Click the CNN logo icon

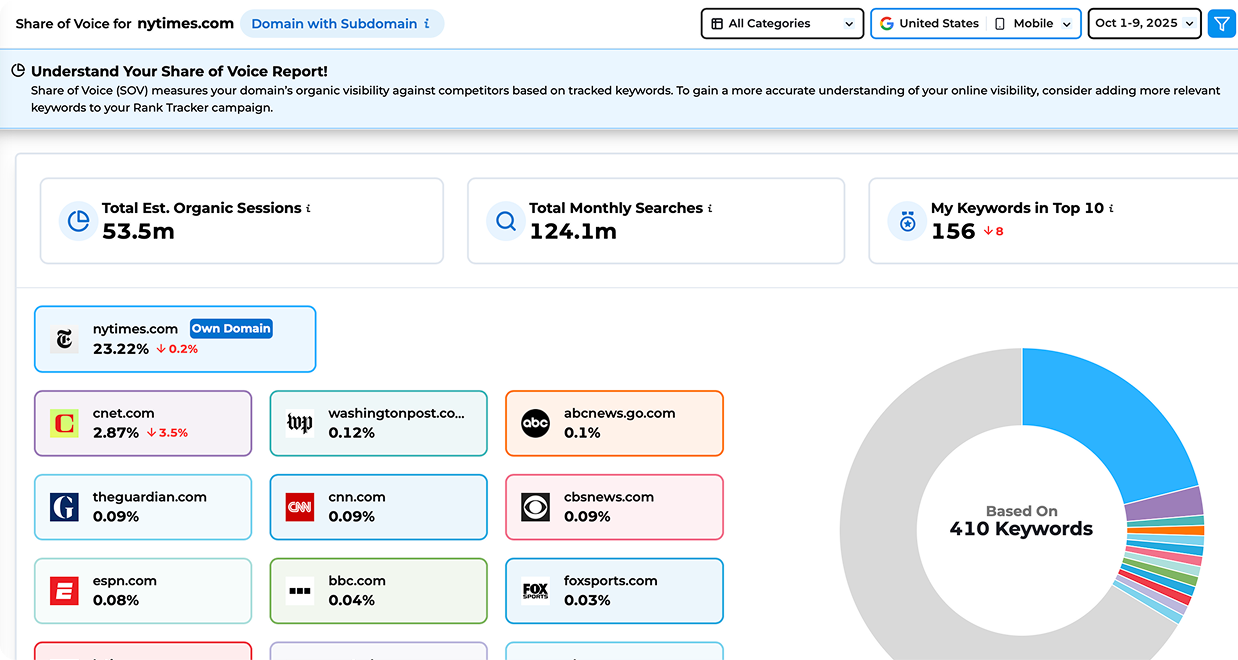pyautogui.click(x=300, y=507)
